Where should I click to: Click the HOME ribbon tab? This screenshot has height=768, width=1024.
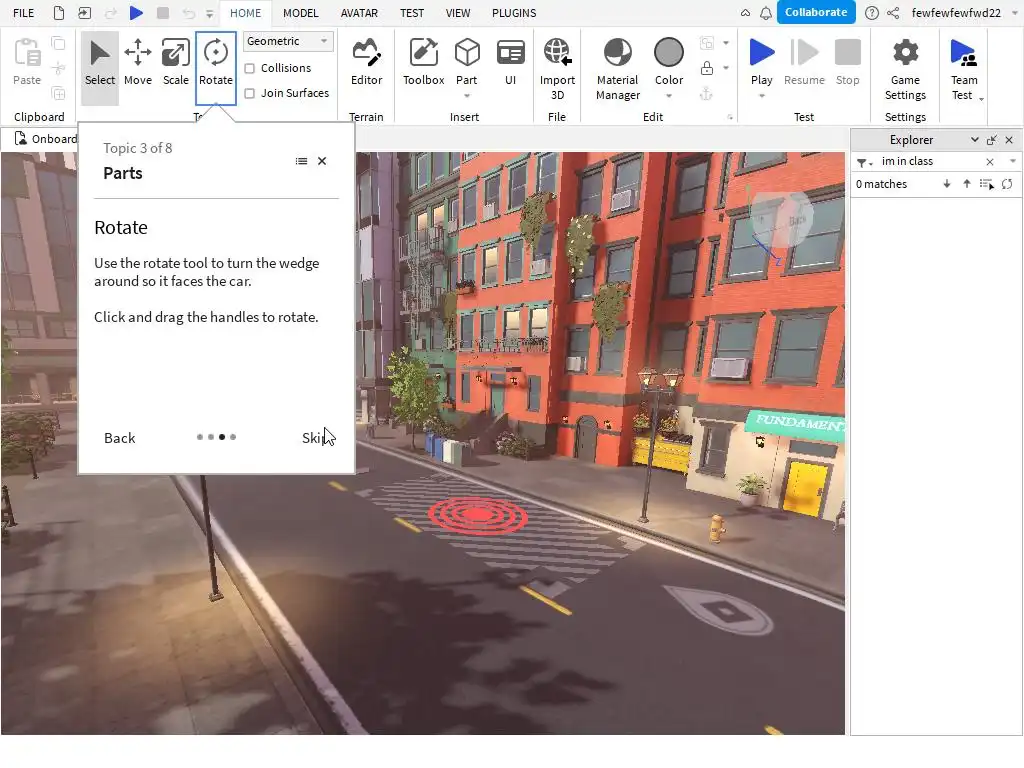[x=246, y=13]
